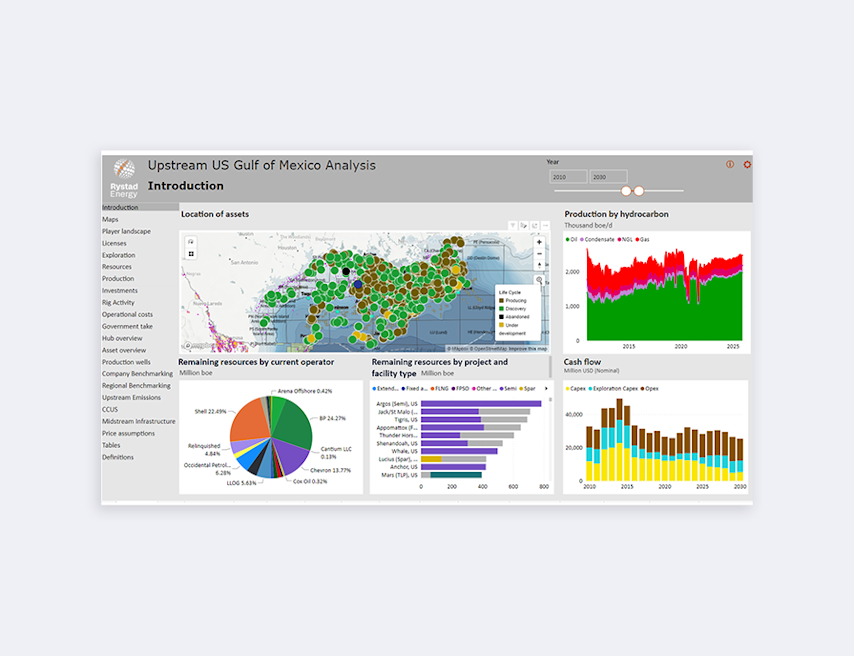Open the Player landscape page
The height and width of the screenshot is (656, 854).
[x=126, y=232]
